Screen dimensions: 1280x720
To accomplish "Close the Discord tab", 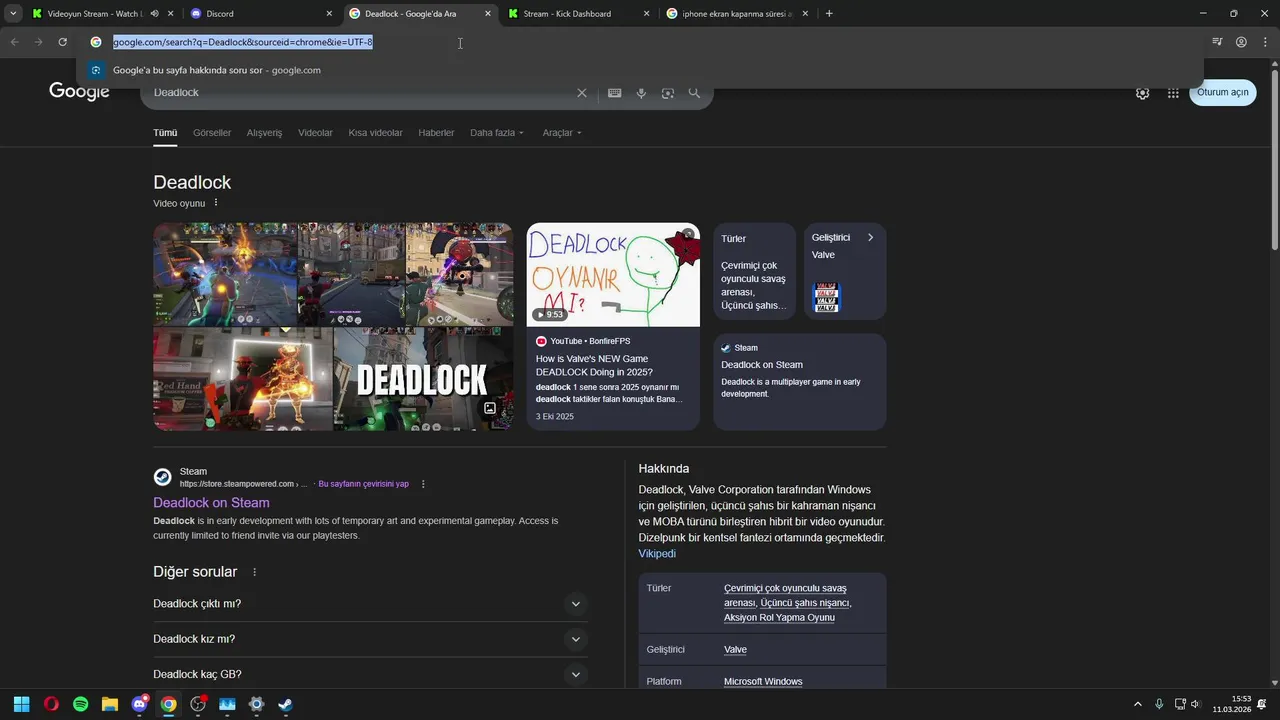I will [x=329, y=14].
